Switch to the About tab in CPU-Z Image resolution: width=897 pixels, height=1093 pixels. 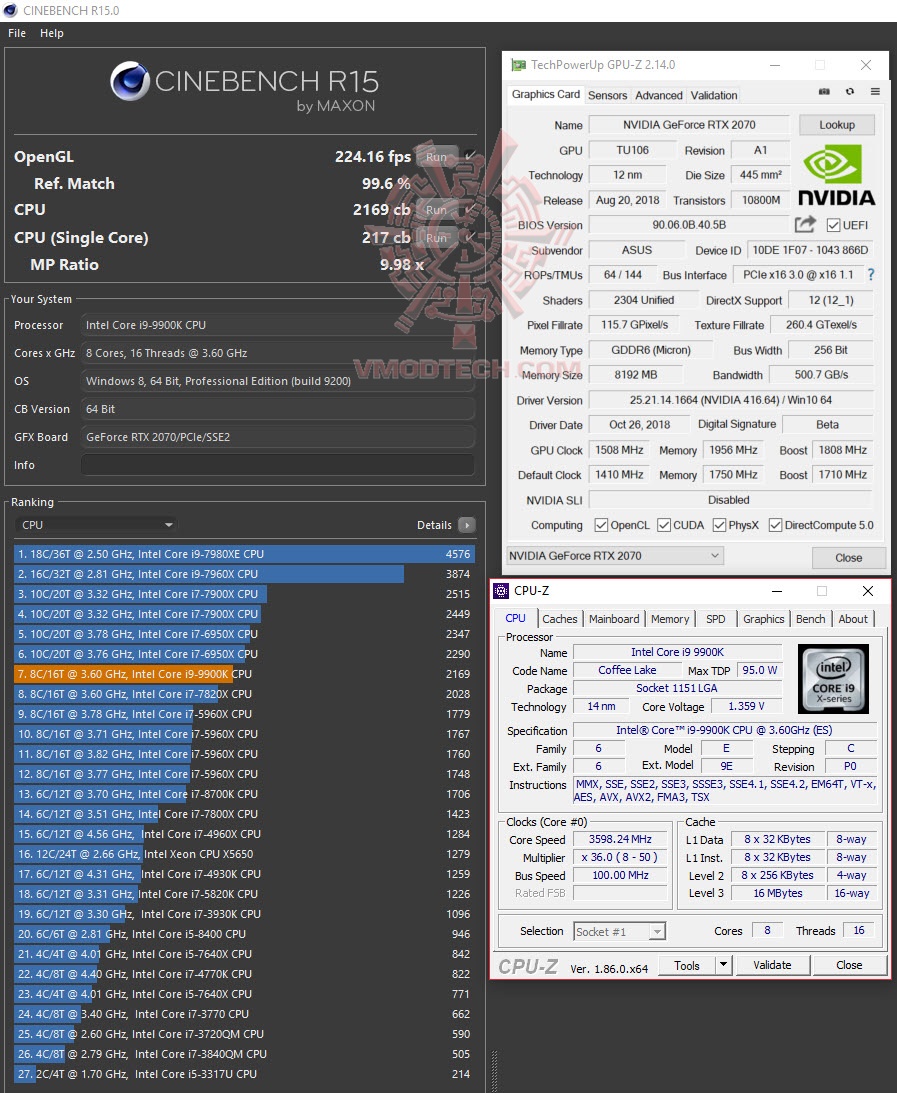click(x=853, y=619)
